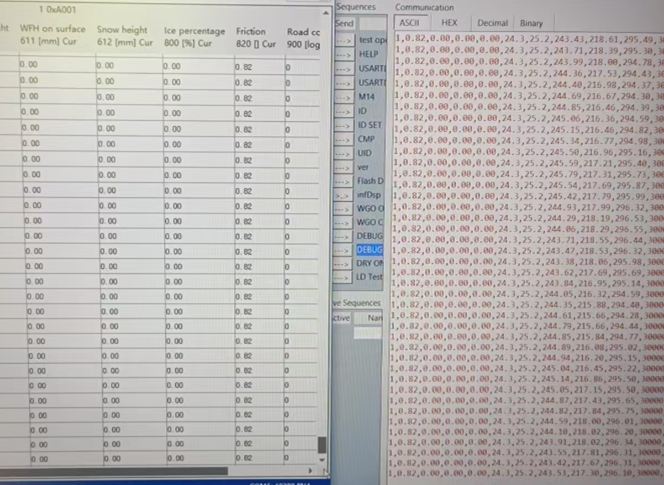Click the 'WFH on surface' column header

point(53,36)
